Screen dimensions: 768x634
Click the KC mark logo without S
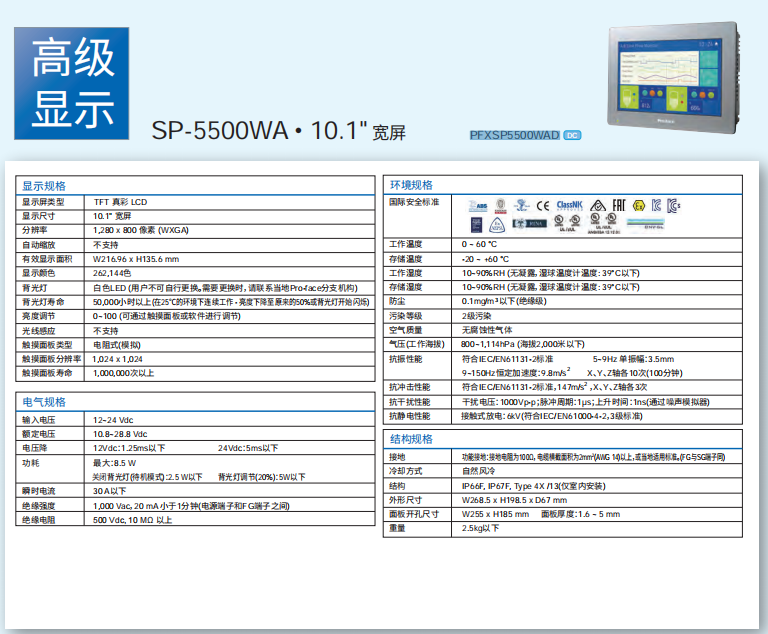click(x=656, y=205)
